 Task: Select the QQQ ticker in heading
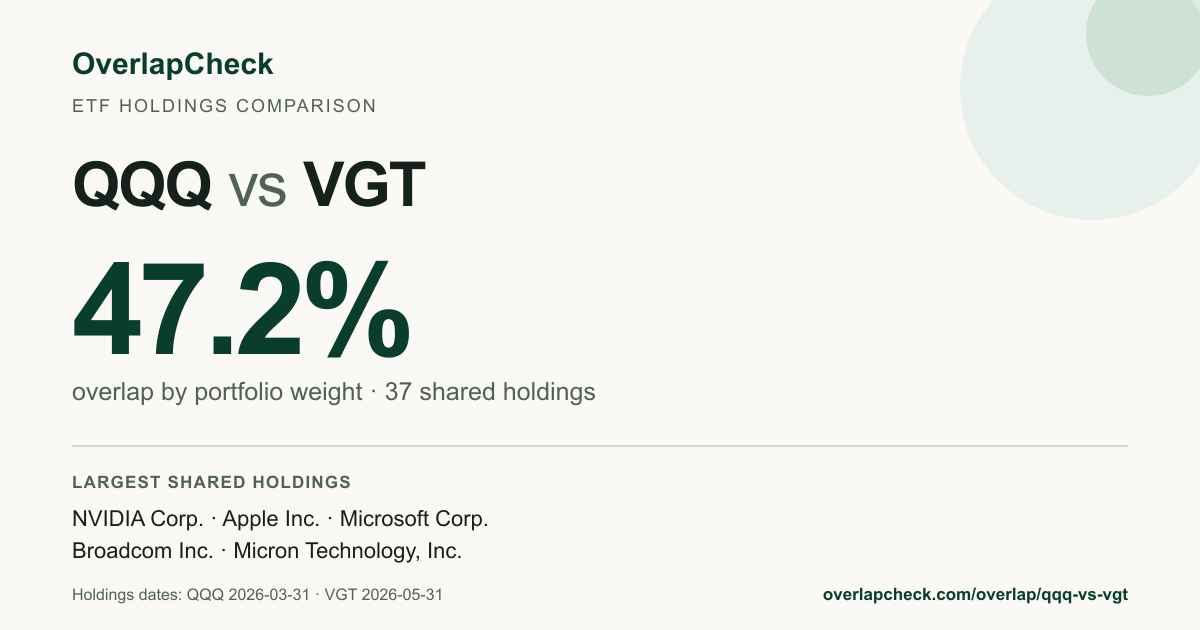(142, 185)
